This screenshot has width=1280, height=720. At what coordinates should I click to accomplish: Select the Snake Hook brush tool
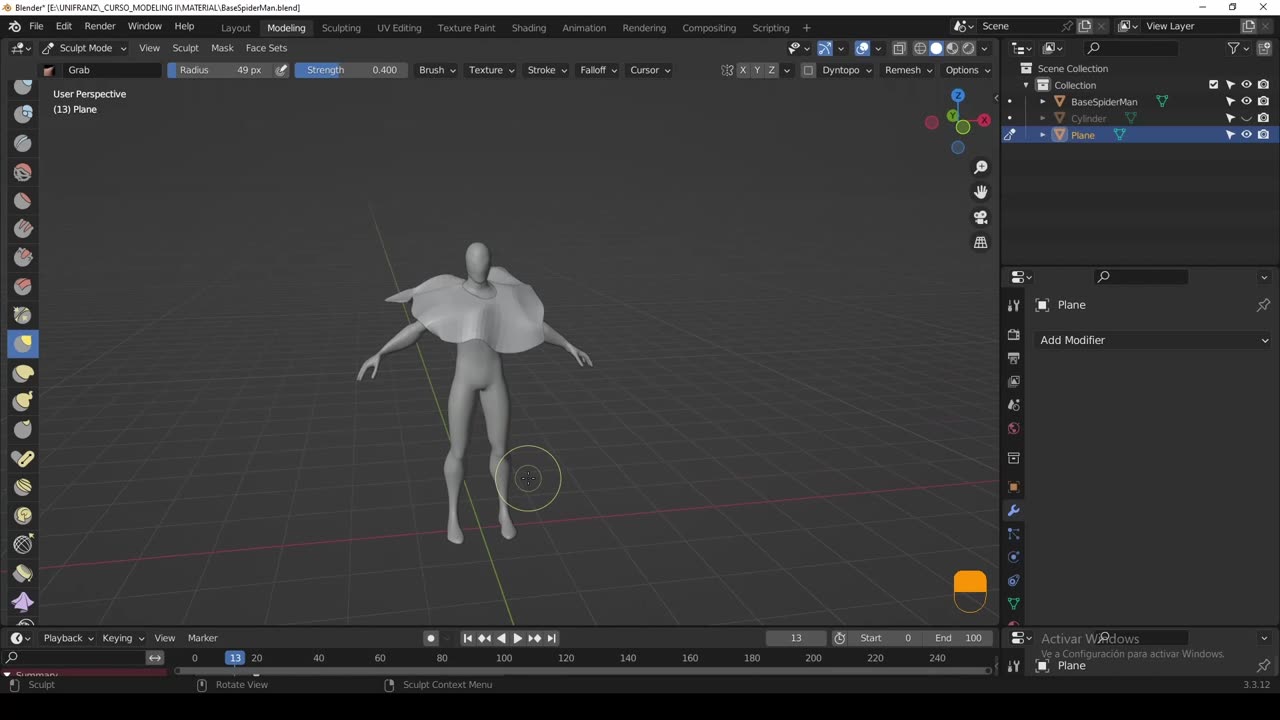click(x=23, y=401)
